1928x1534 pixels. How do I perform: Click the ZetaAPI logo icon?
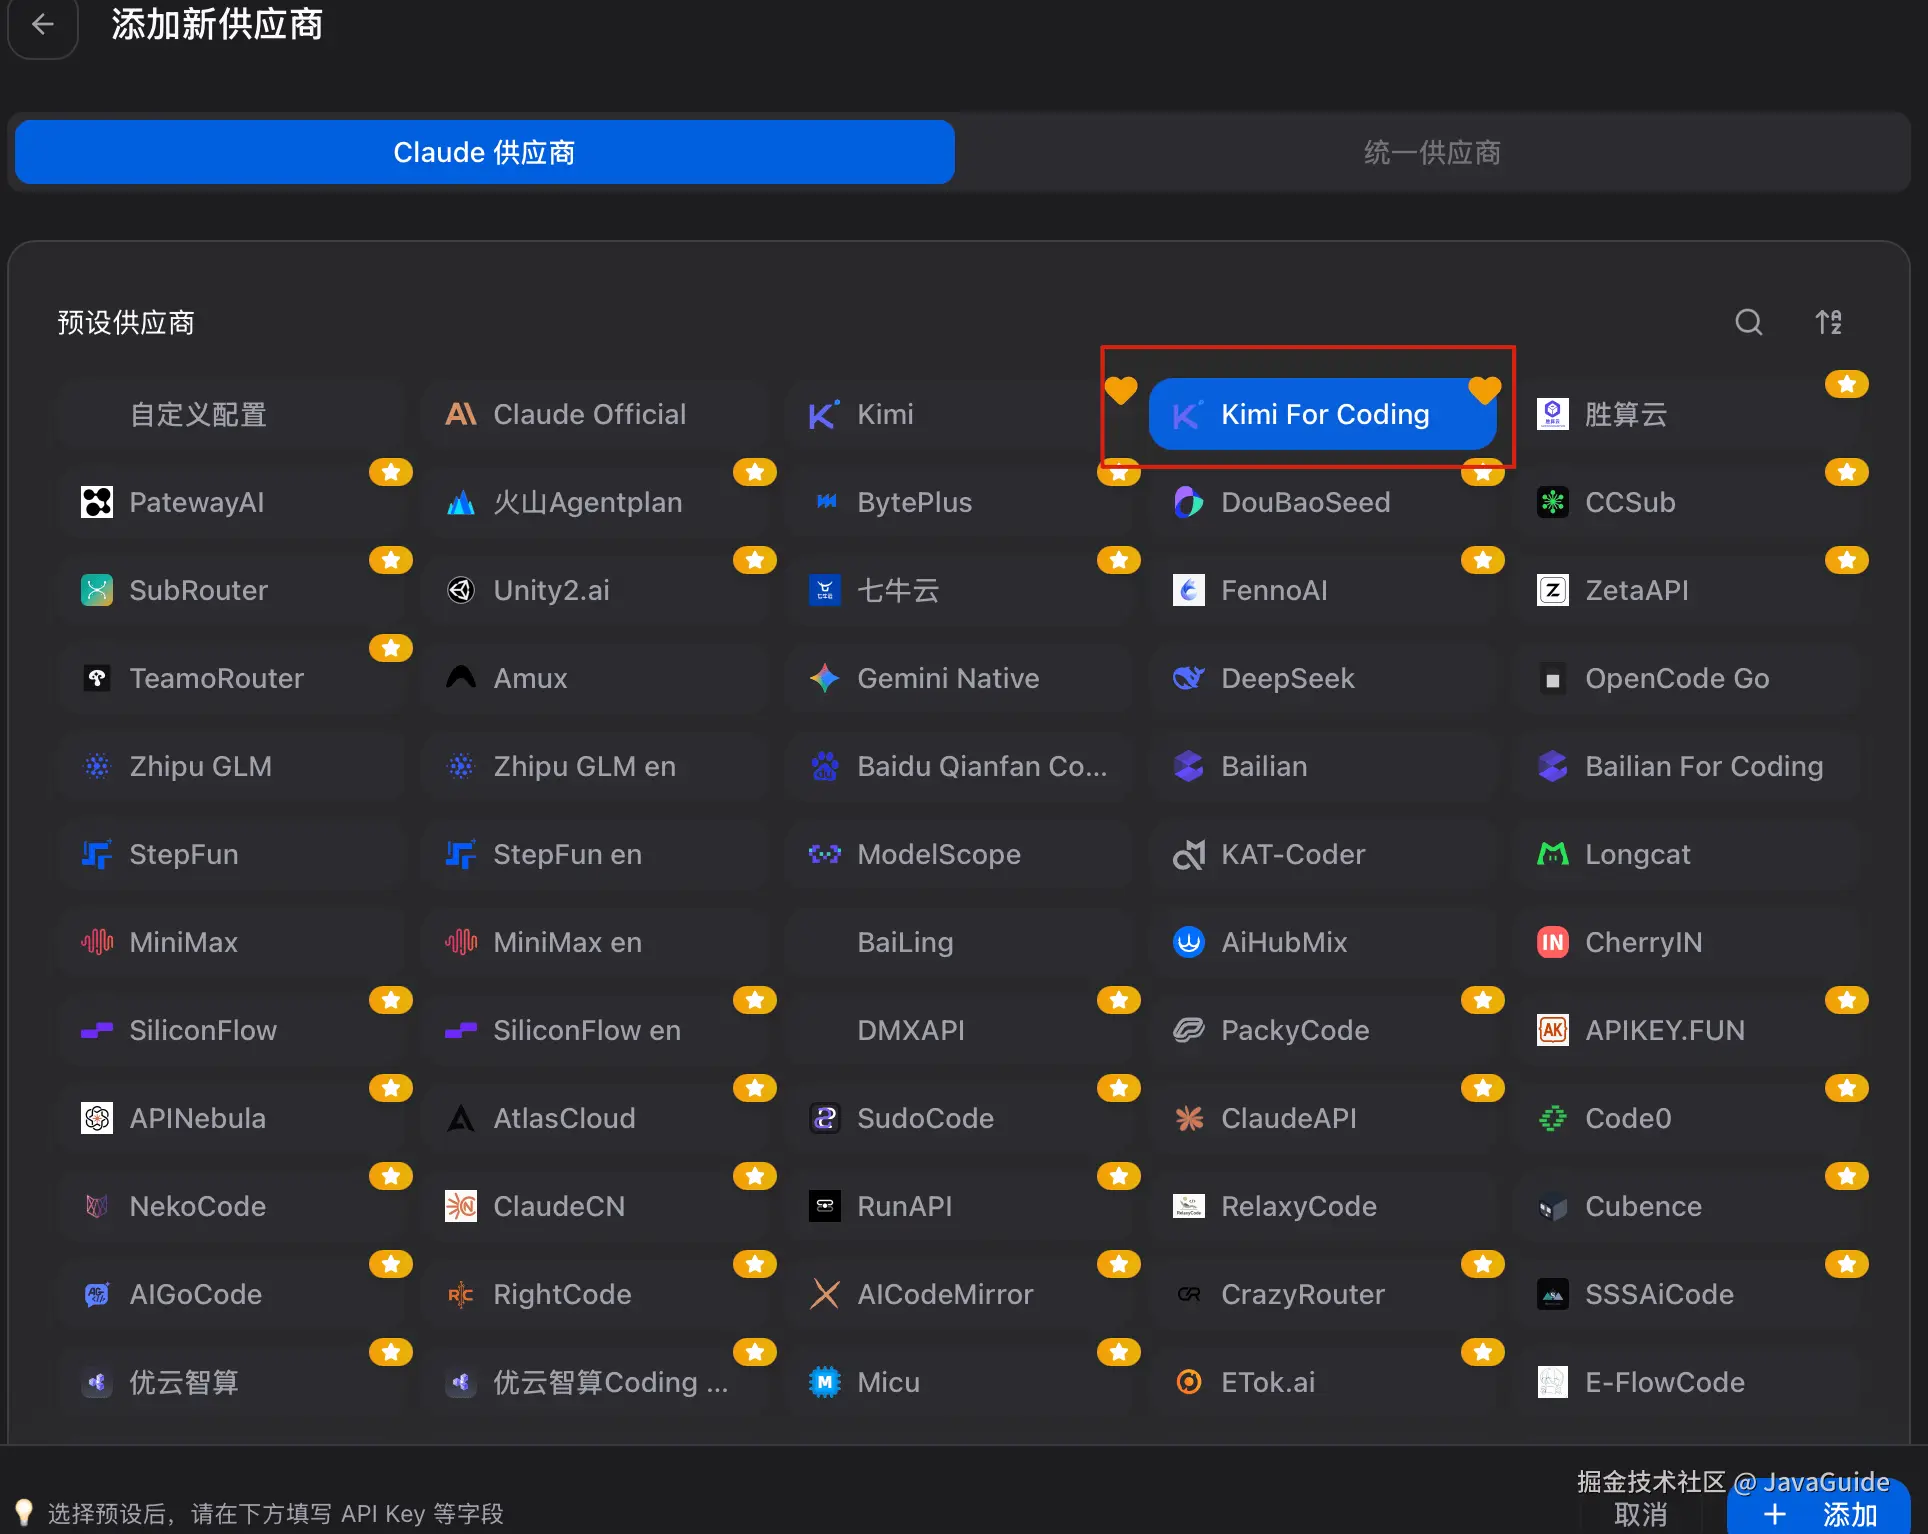(1552, 590)
